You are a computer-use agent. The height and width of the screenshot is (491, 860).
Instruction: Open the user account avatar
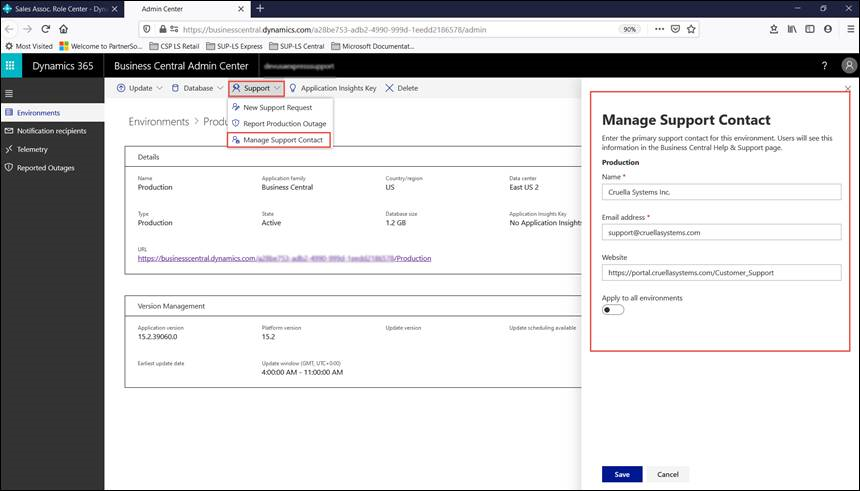pyautogui.click(x=848, y=66)
